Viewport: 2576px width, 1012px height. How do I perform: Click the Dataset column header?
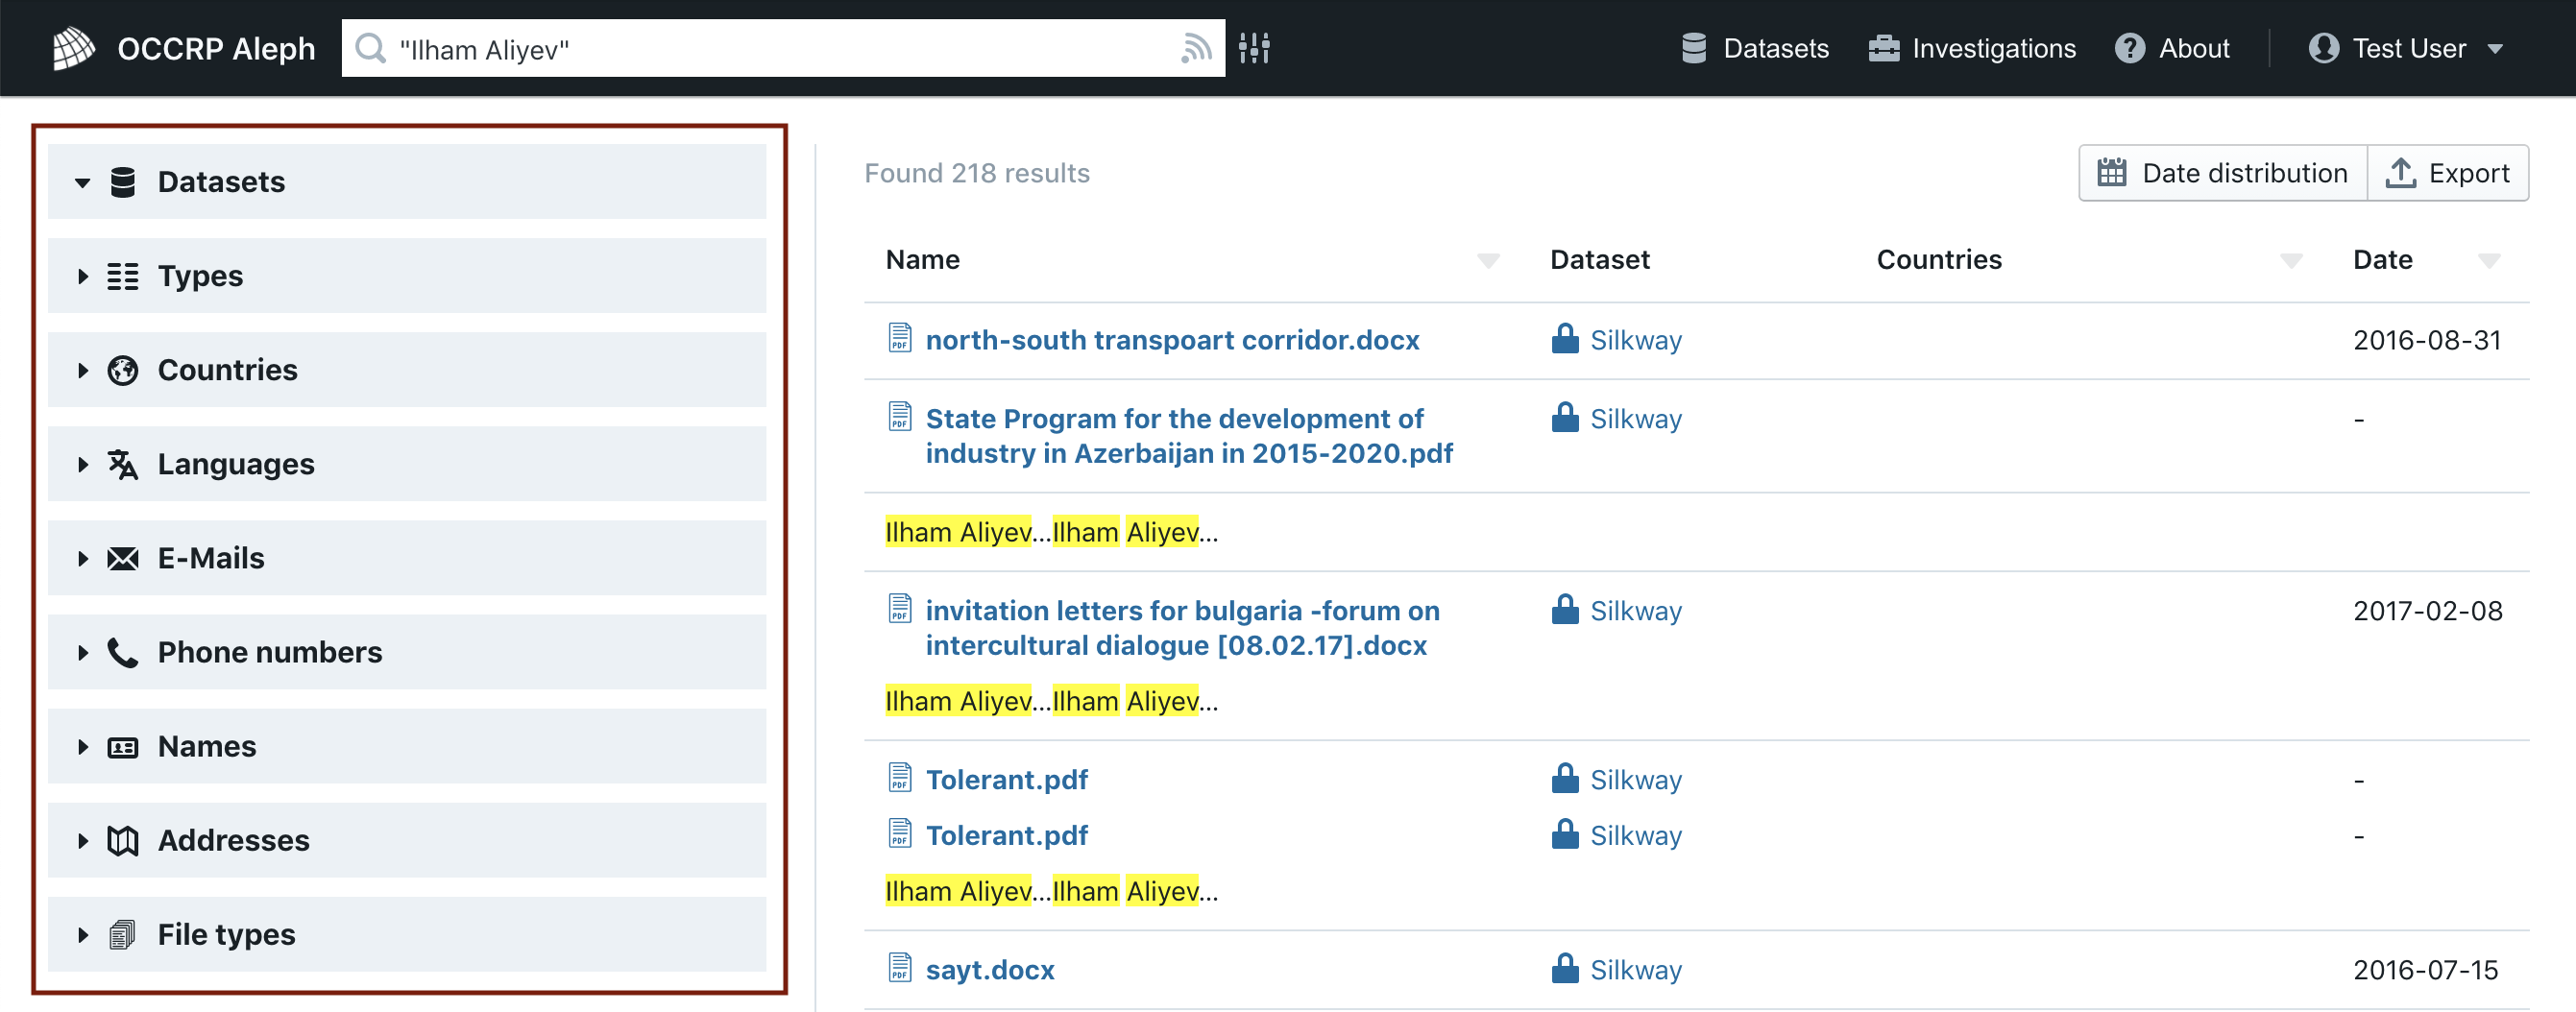1599,259
